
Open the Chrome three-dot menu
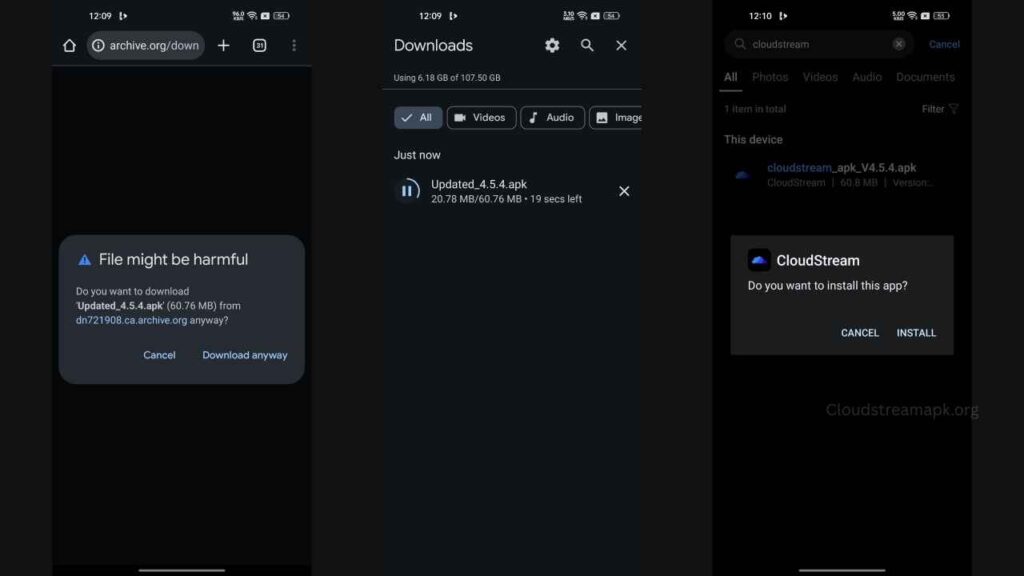point(293,45)
